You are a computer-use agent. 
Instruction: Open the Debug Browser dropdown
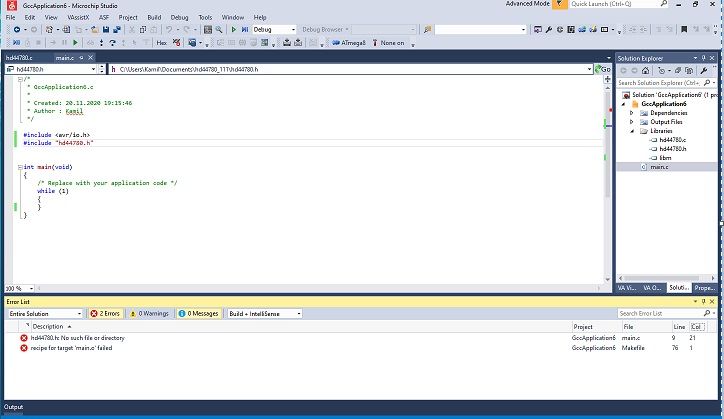click(326, 30)
